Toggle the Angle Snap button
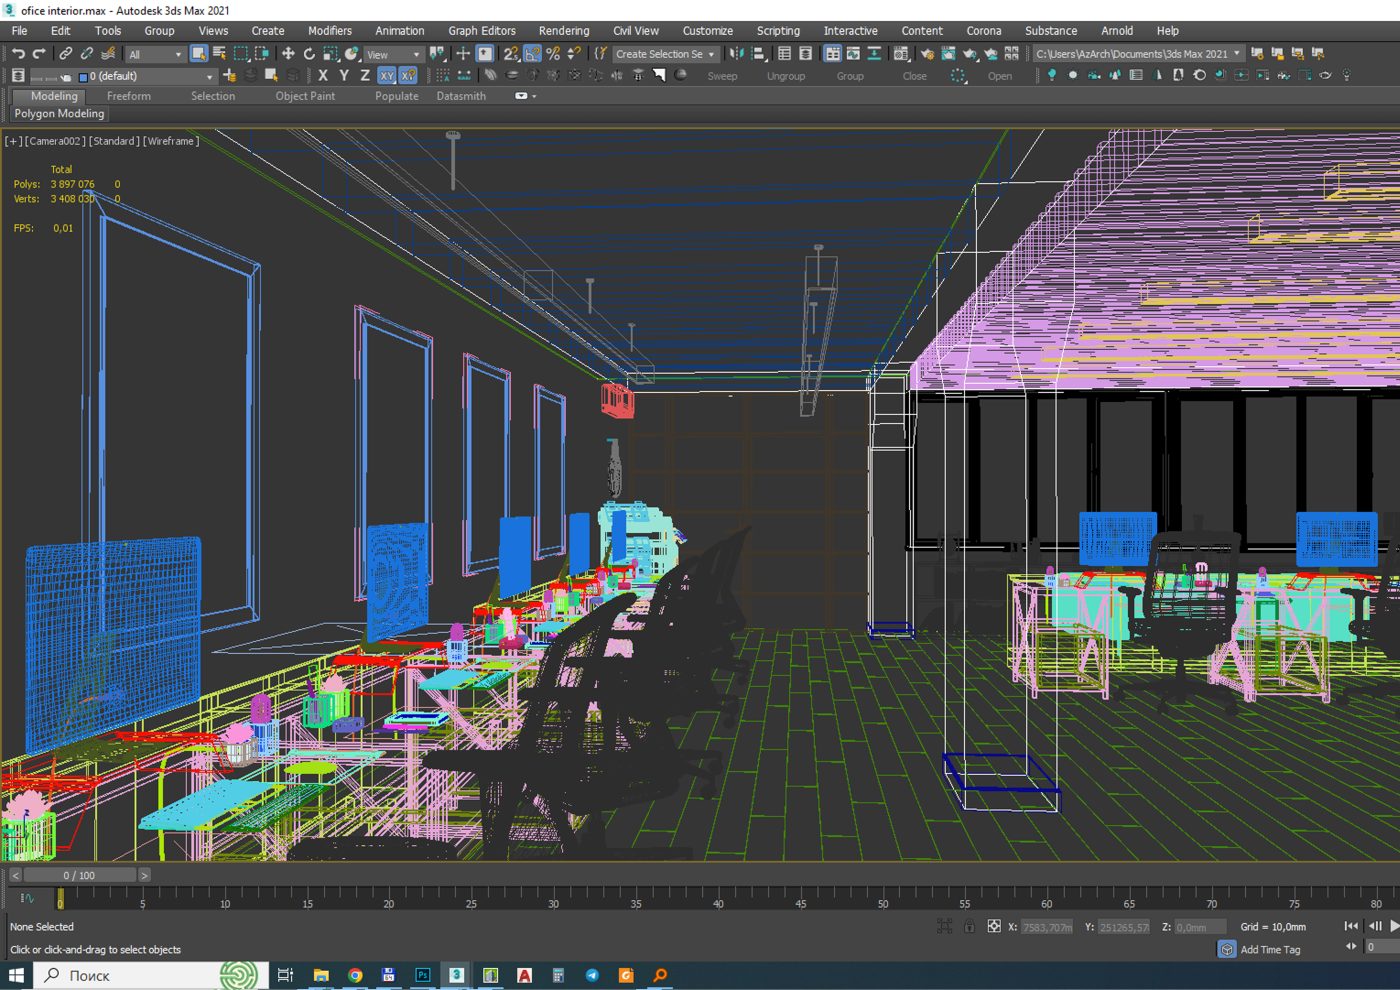The width and height of the screenshot is (1400, 990). coord(532,54)
